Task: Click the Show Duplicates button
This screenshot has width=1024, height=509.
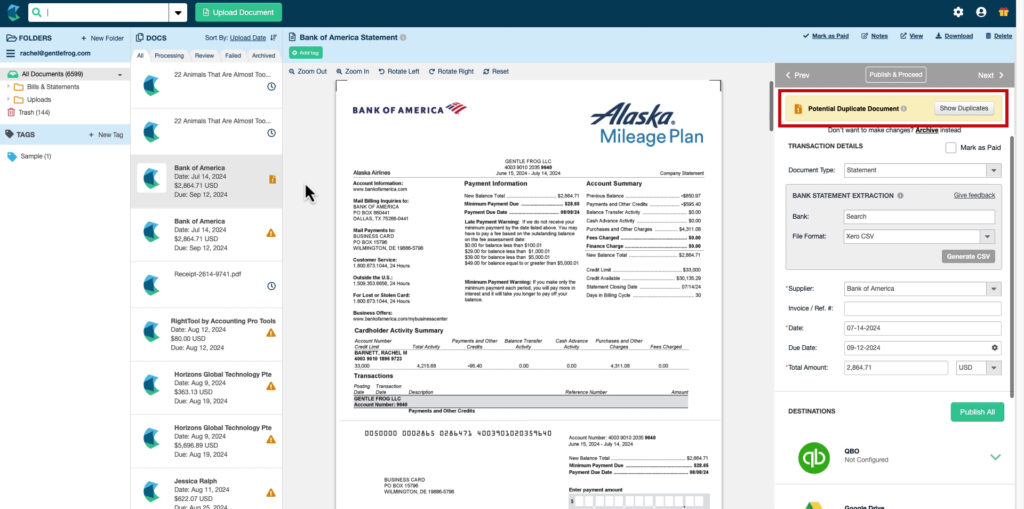Action: coord(964,108)
